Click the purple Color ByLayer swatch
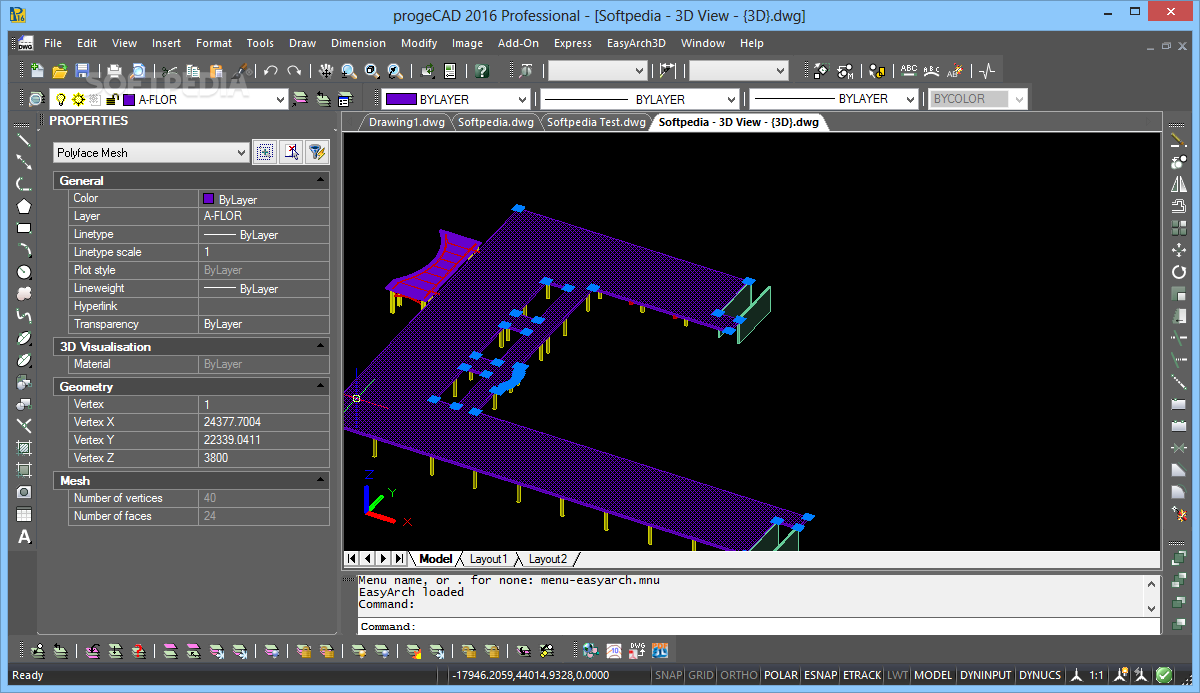This screenshot has width=1200, height=693. click(x=209, y=199)
